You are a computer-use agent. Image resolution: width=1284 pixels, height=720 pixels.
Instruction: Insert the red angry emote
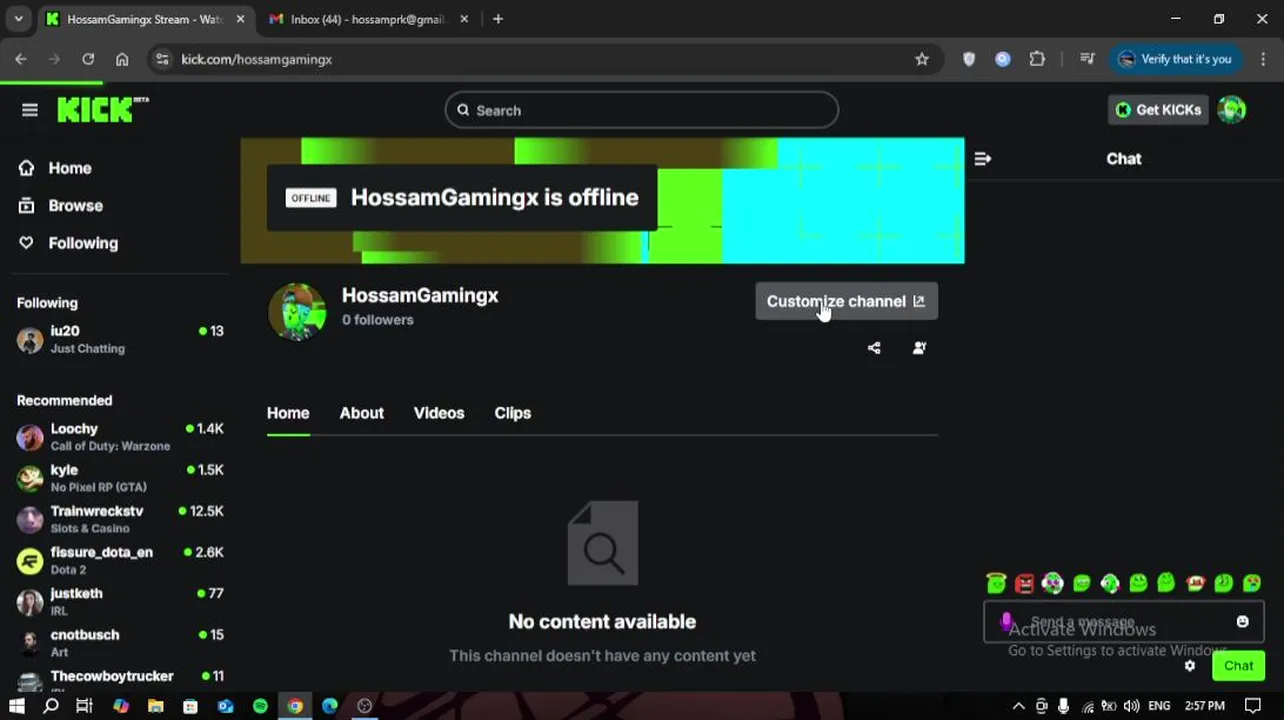(x=1024, y=583)
